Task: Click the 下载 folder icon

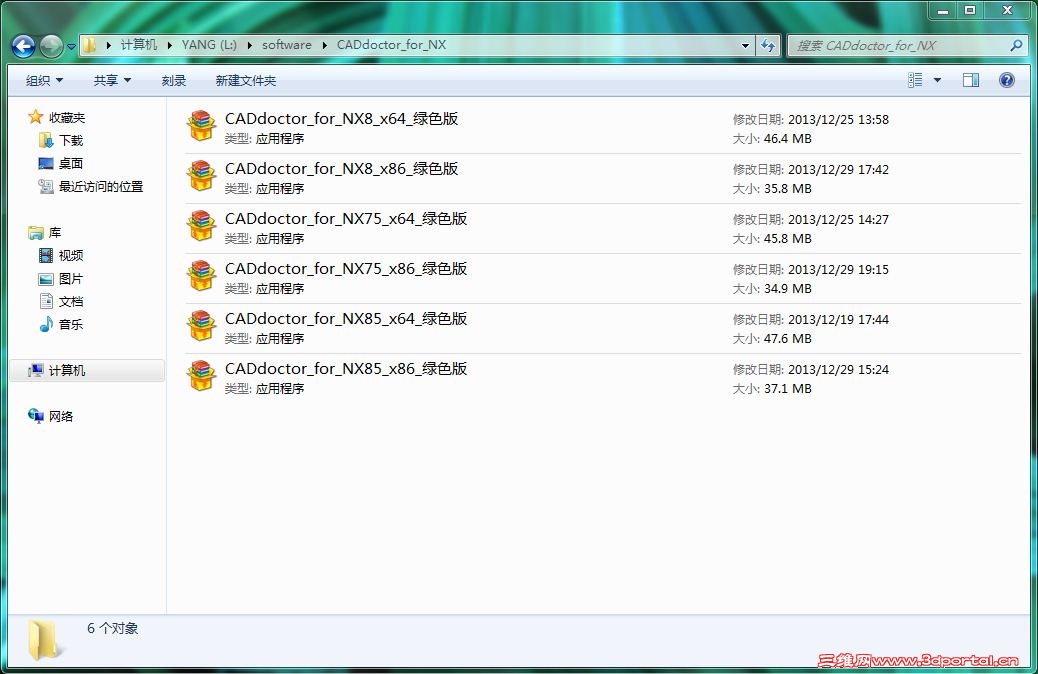Action: click(46, 140)
